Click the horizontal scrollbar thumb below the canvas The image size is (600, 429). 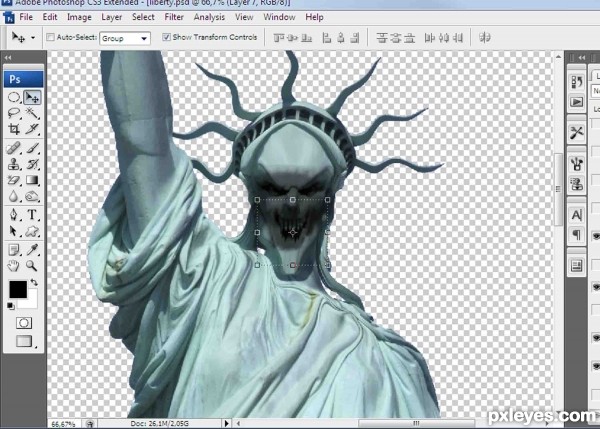[416, 423]
